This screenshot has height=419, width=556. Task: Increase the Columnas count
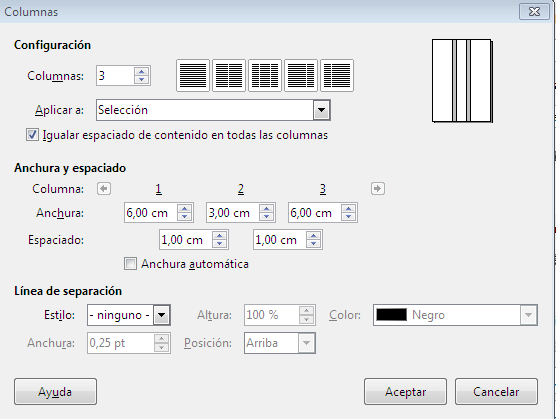pyautogui.click(x=141, y=71)
